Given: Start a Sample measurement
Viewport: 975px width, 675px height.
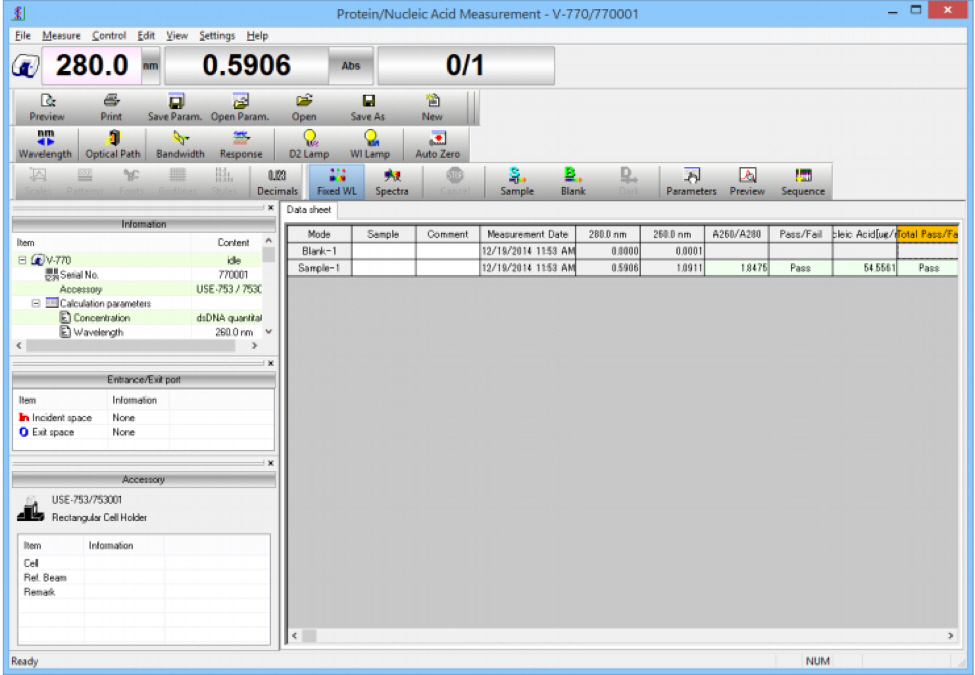Looking at the screenshot, I should (516, 181).
